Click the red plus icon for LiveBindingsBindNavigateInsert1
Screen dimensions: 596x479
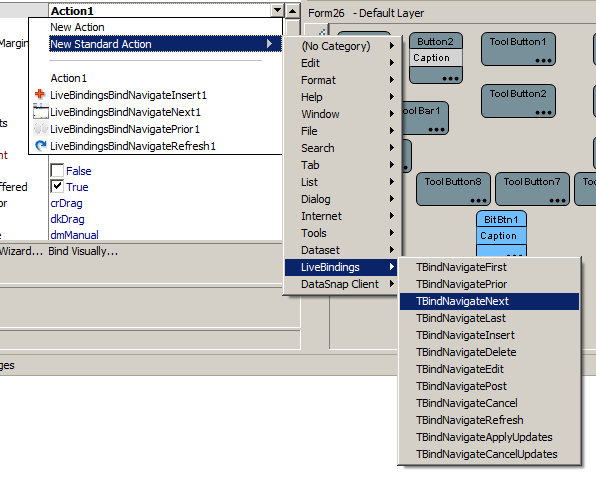[x=40, y=94]
